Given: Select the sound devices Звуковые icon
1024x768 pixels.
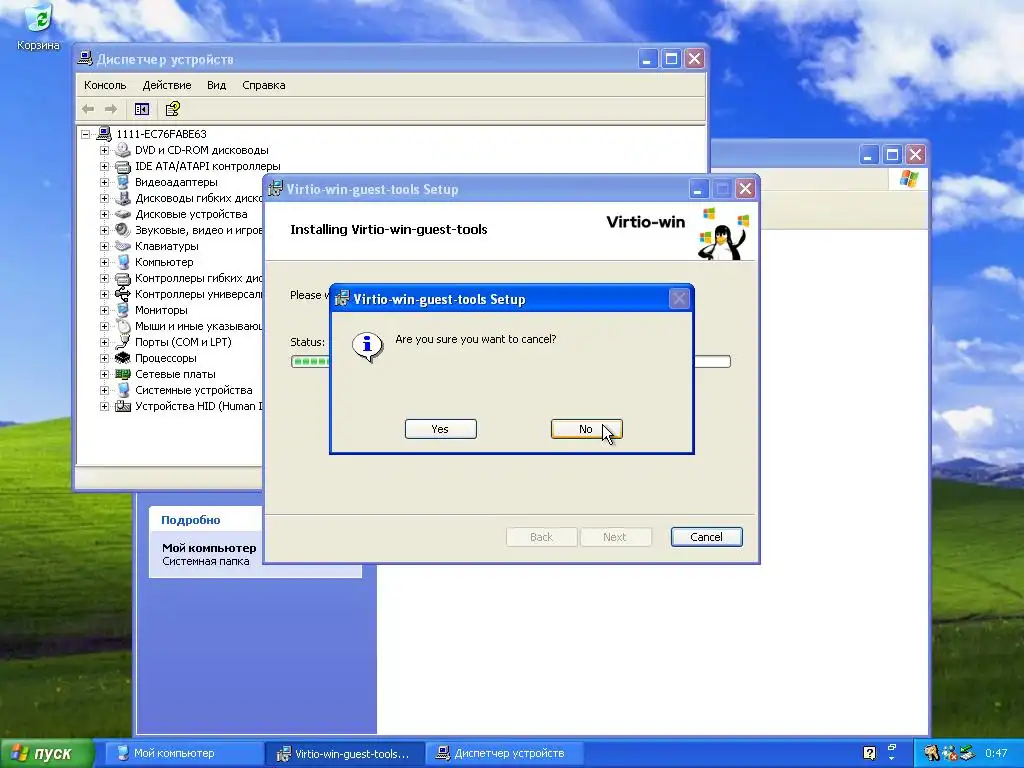Looking at the screenshot, I should click(x=123, y=230).
